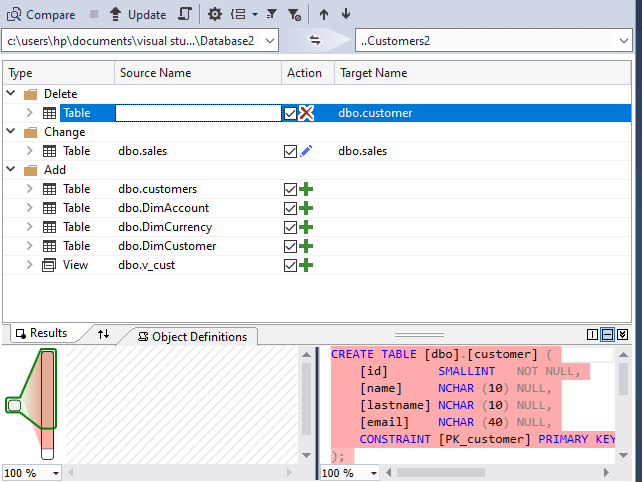Open the Group Results dropdown arrow
The width and height of the screenshot is (642, 482).
pos(255,14)
